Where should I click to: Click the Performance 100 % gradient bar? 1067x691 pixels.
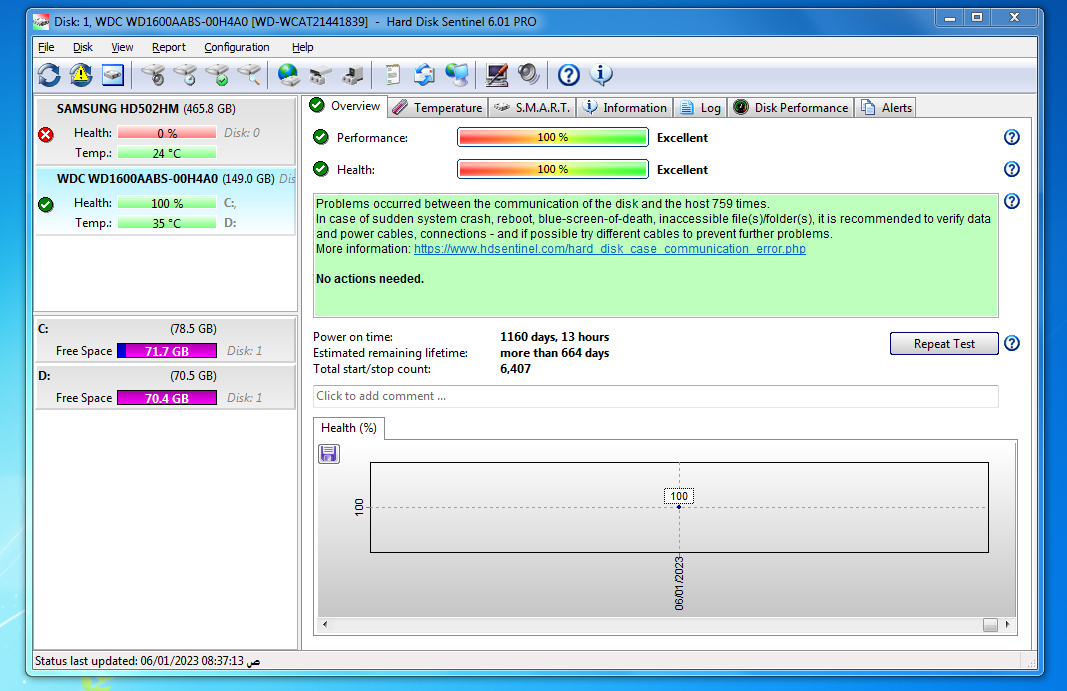coord(553,138)
